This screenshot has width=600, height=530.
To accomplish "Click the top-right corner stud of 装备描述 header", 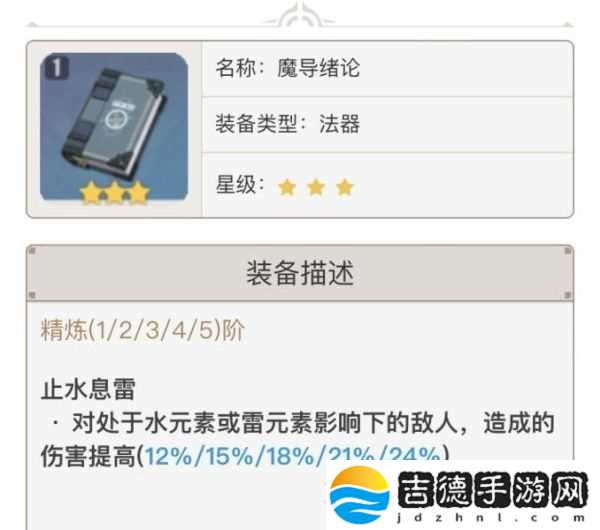I will pyautogui.click(x=567, y=251).
